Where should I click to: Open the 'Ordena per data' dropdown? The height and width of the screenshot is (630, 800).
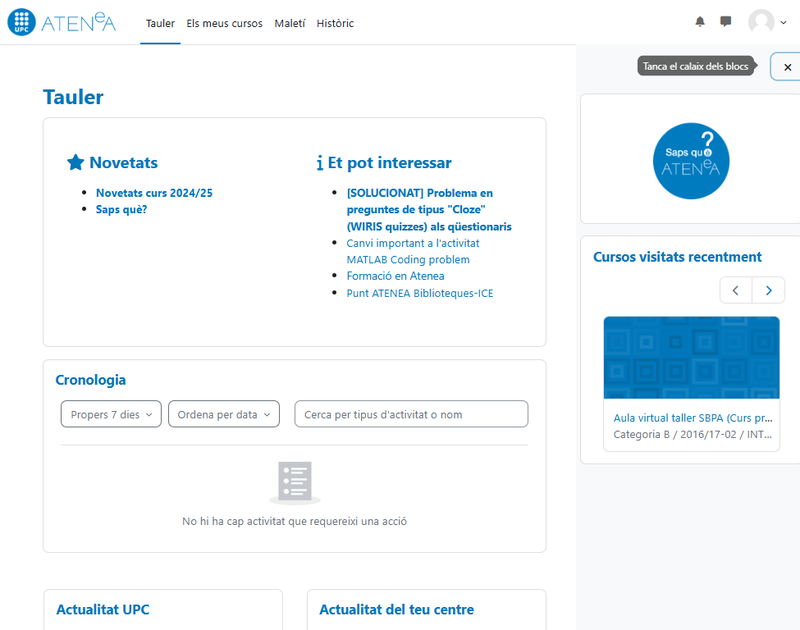[x=224, y=414]
